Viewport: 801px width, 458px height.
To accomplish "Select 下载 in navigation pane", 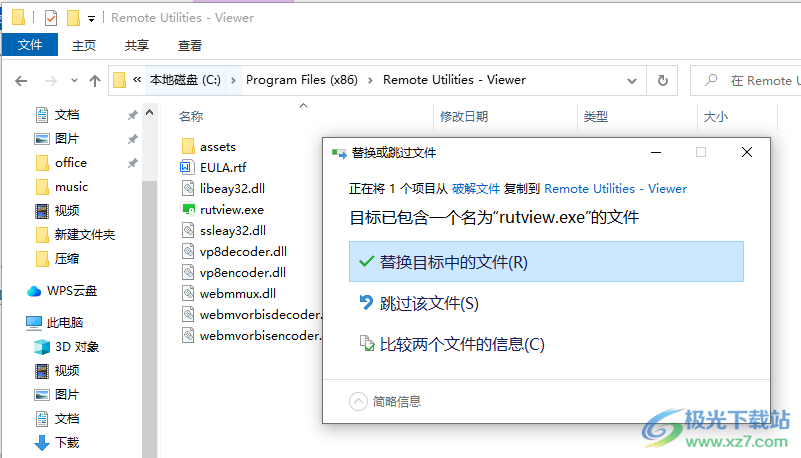I will tap(66, 443).
